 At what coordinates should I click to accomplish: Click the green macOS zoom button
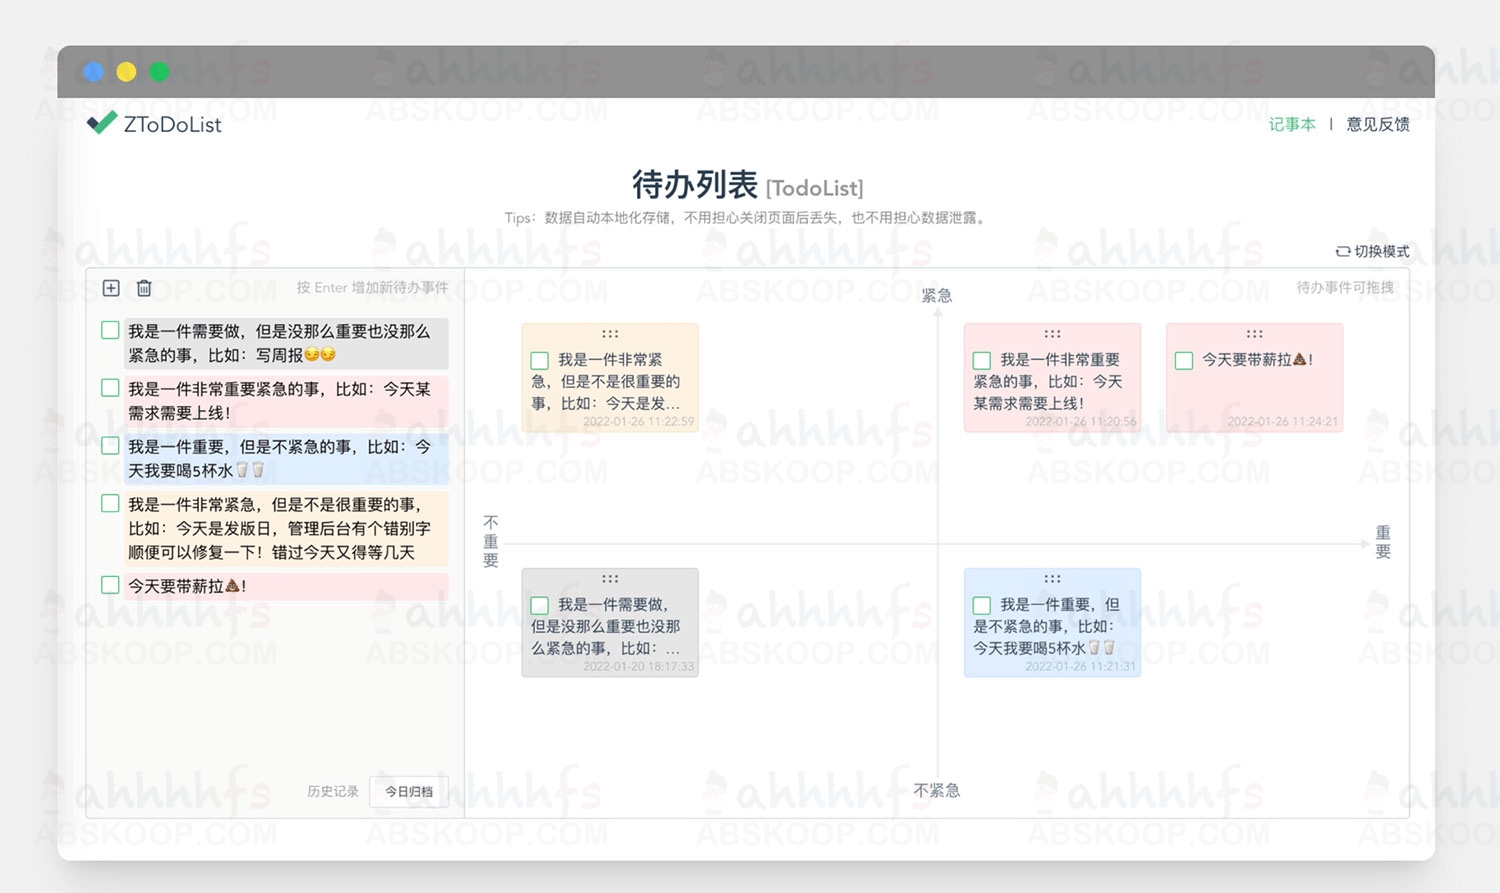coord(159,71)
